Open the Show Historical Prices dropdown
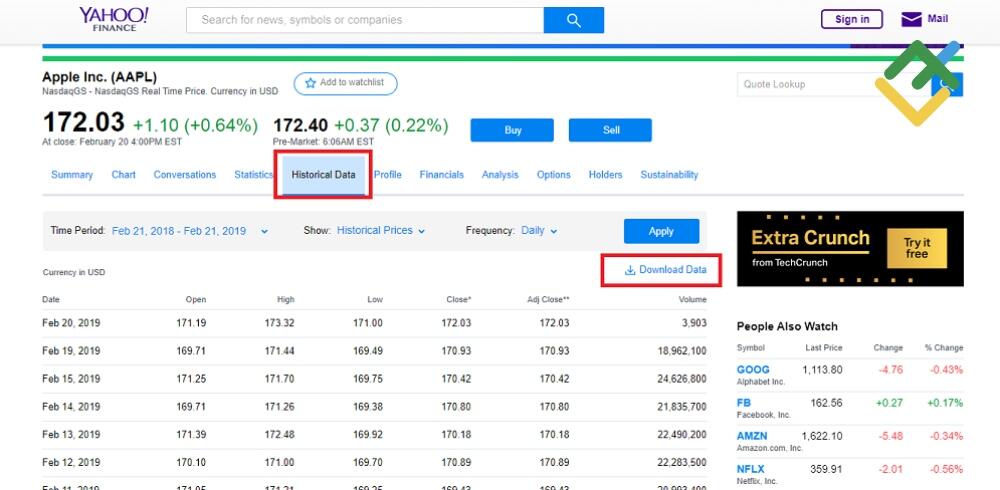Image resolution: width=1000 pixels, height=490 pixels. click(x=381, y=231)
